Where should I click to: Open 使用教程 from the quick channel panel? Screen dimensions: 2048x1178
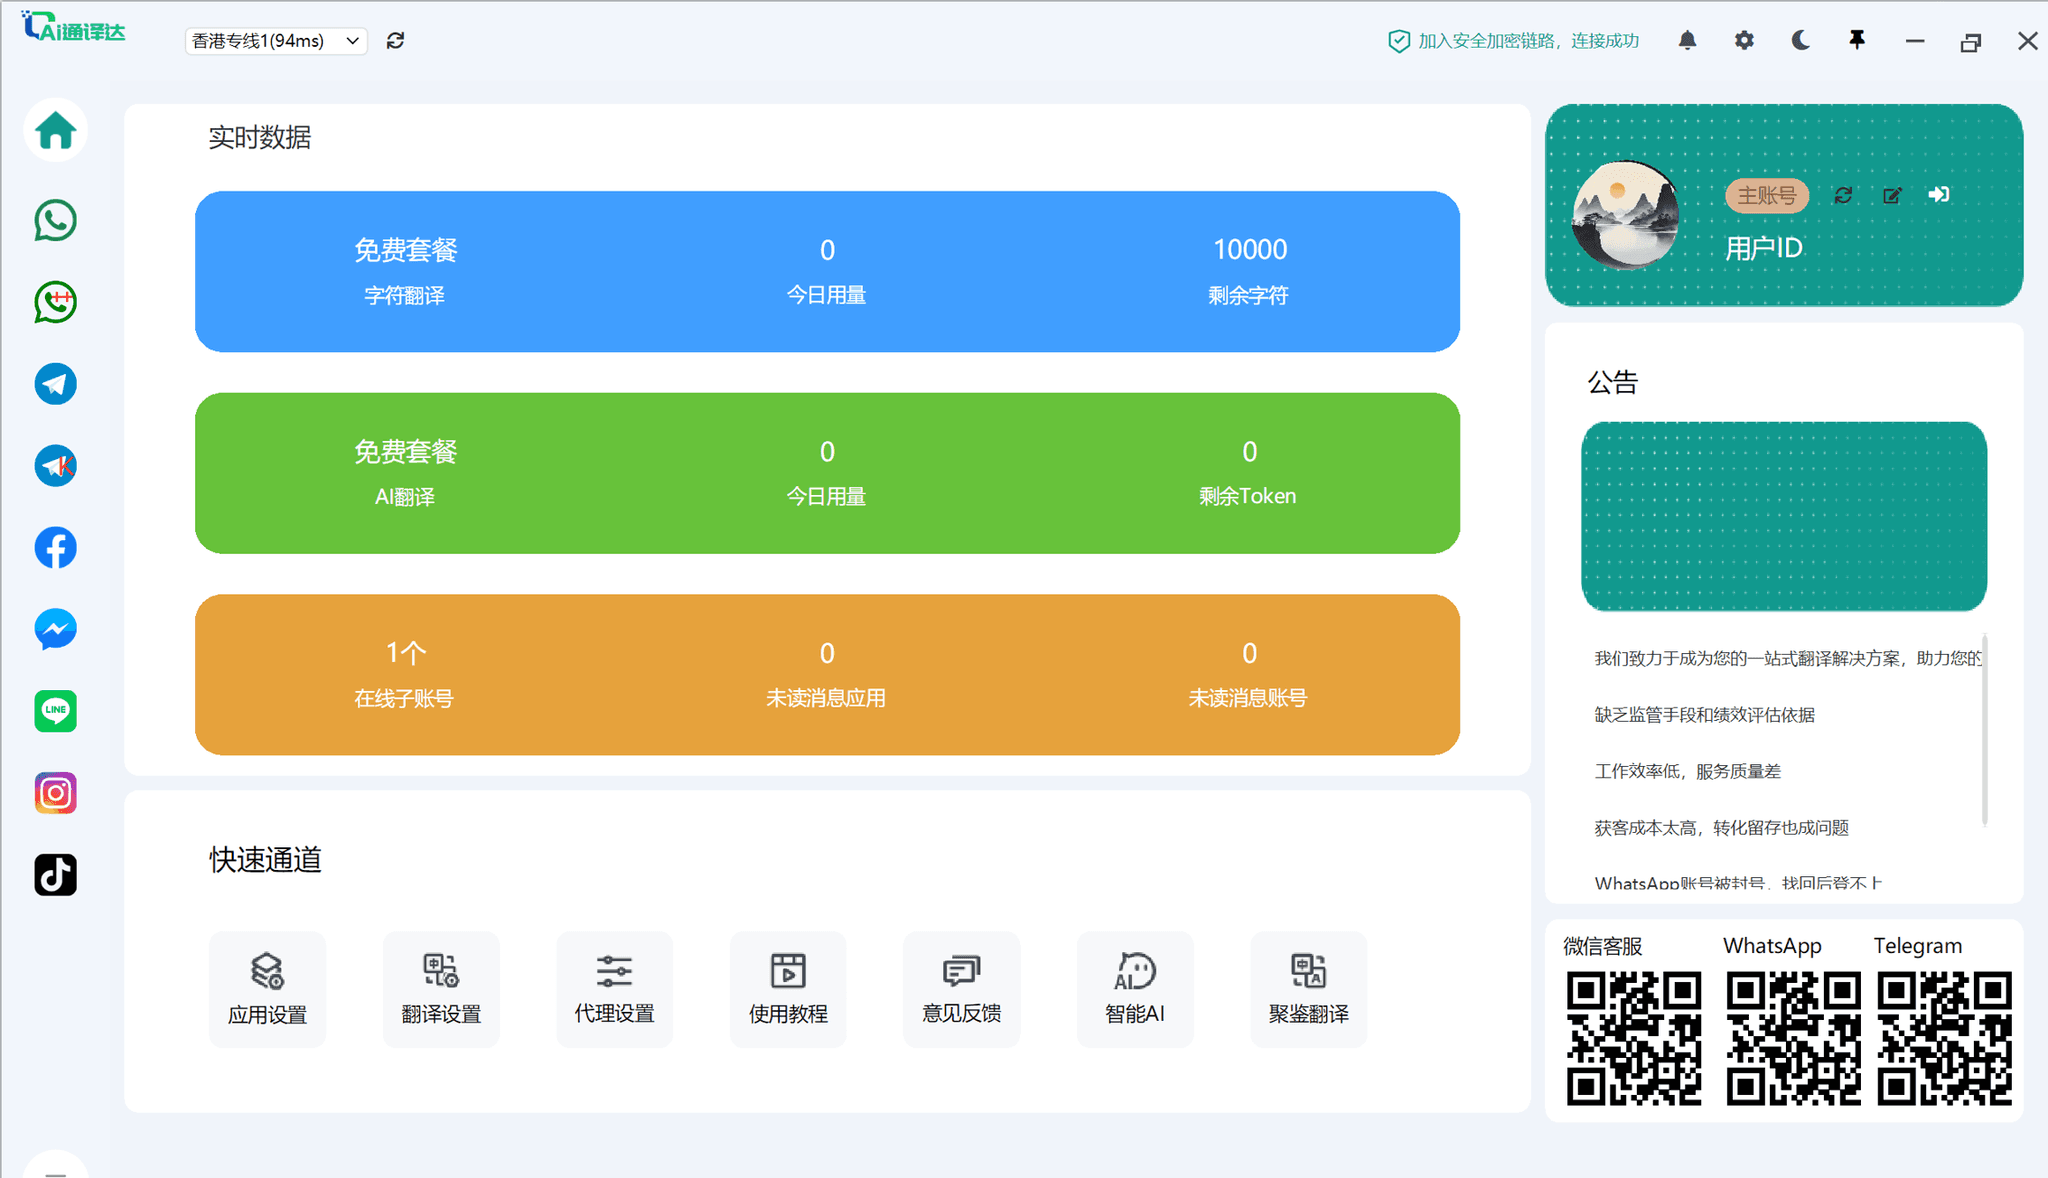pos(788,988)
